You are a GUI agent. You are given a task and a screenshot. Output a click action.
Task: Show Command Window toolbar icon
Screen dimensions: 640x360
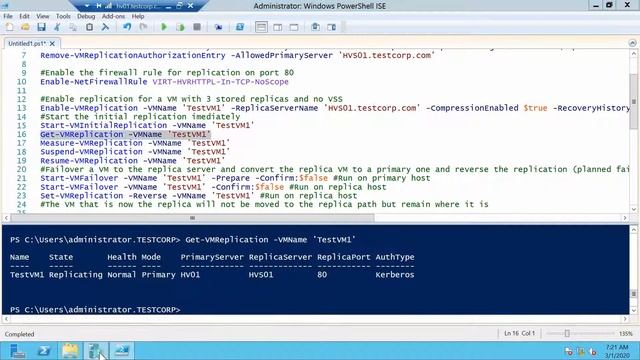click(316, 27)
